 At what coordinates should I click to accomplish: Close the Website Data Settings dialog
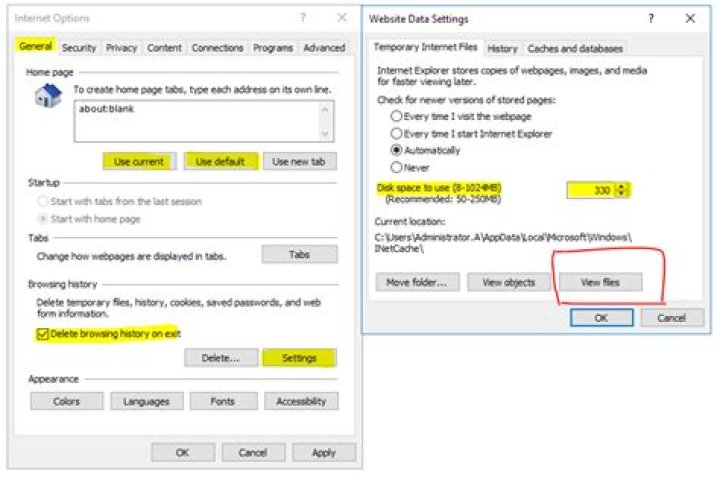pyautogui.click(x=690, y=18)
